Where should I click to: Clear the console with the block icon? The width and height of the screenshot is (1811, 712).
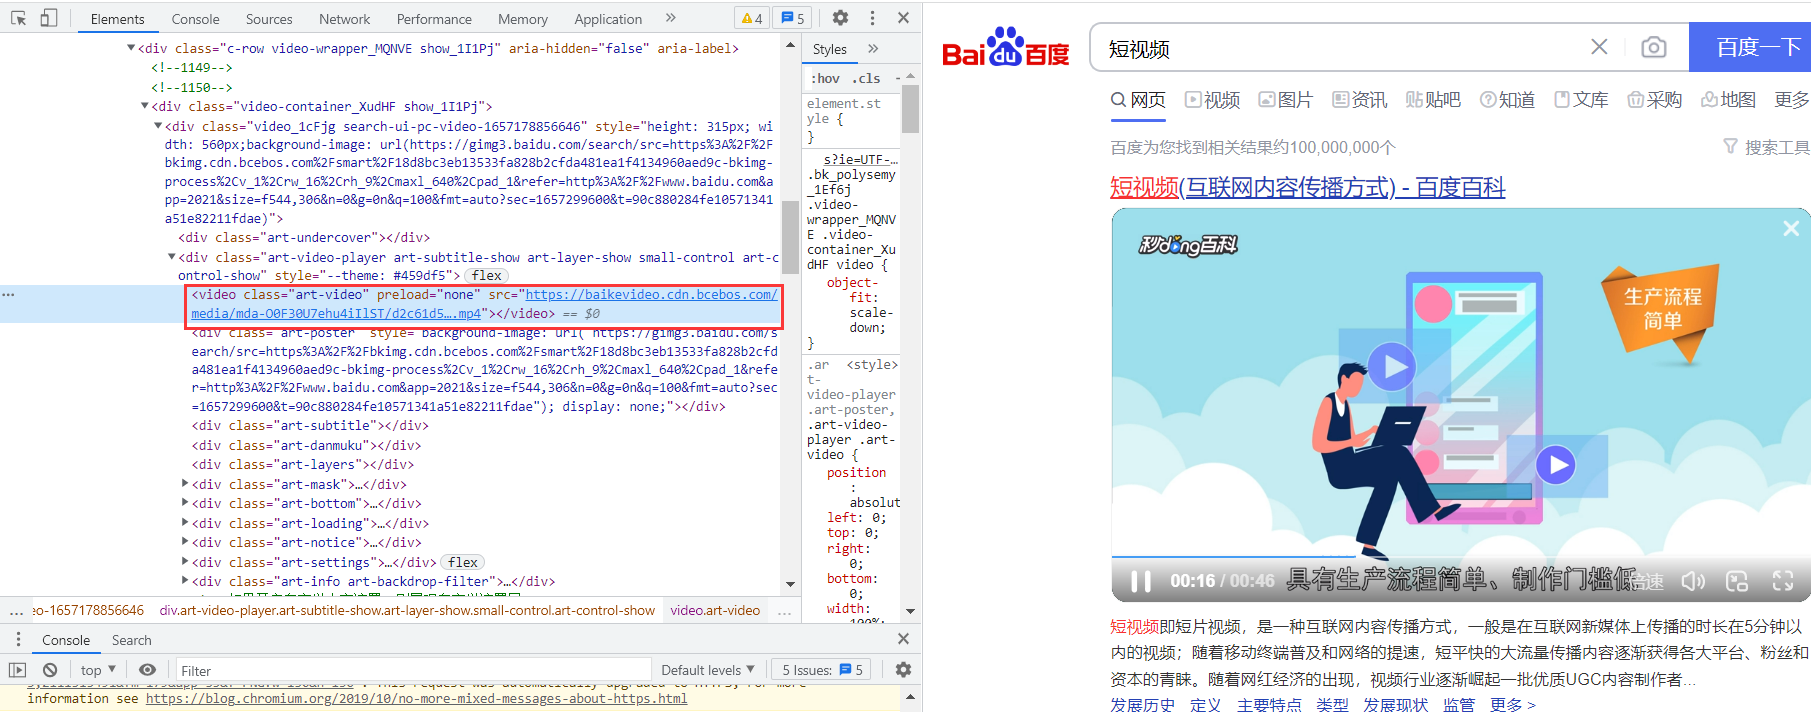[50, 670]
